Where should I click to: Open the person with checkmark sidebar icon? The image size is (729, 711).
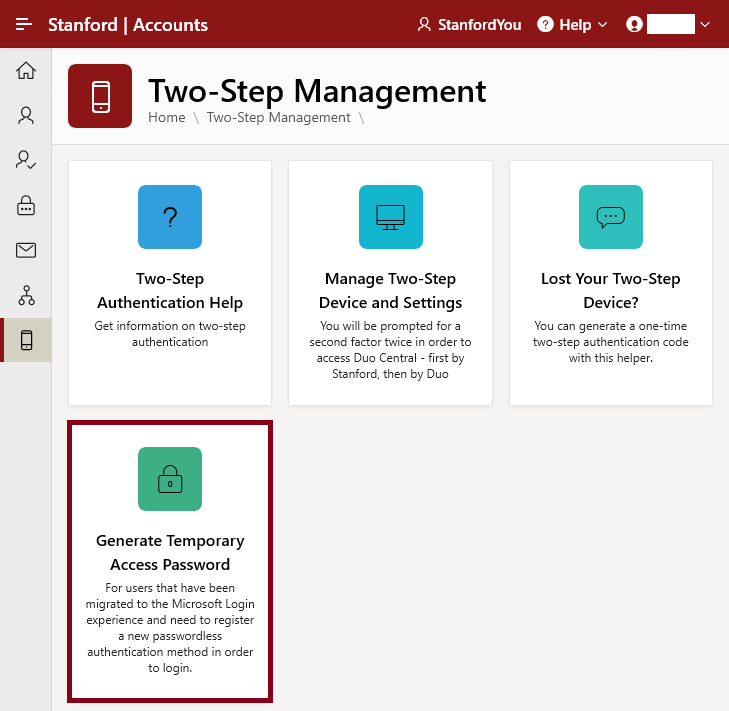[x=26, y=159]
